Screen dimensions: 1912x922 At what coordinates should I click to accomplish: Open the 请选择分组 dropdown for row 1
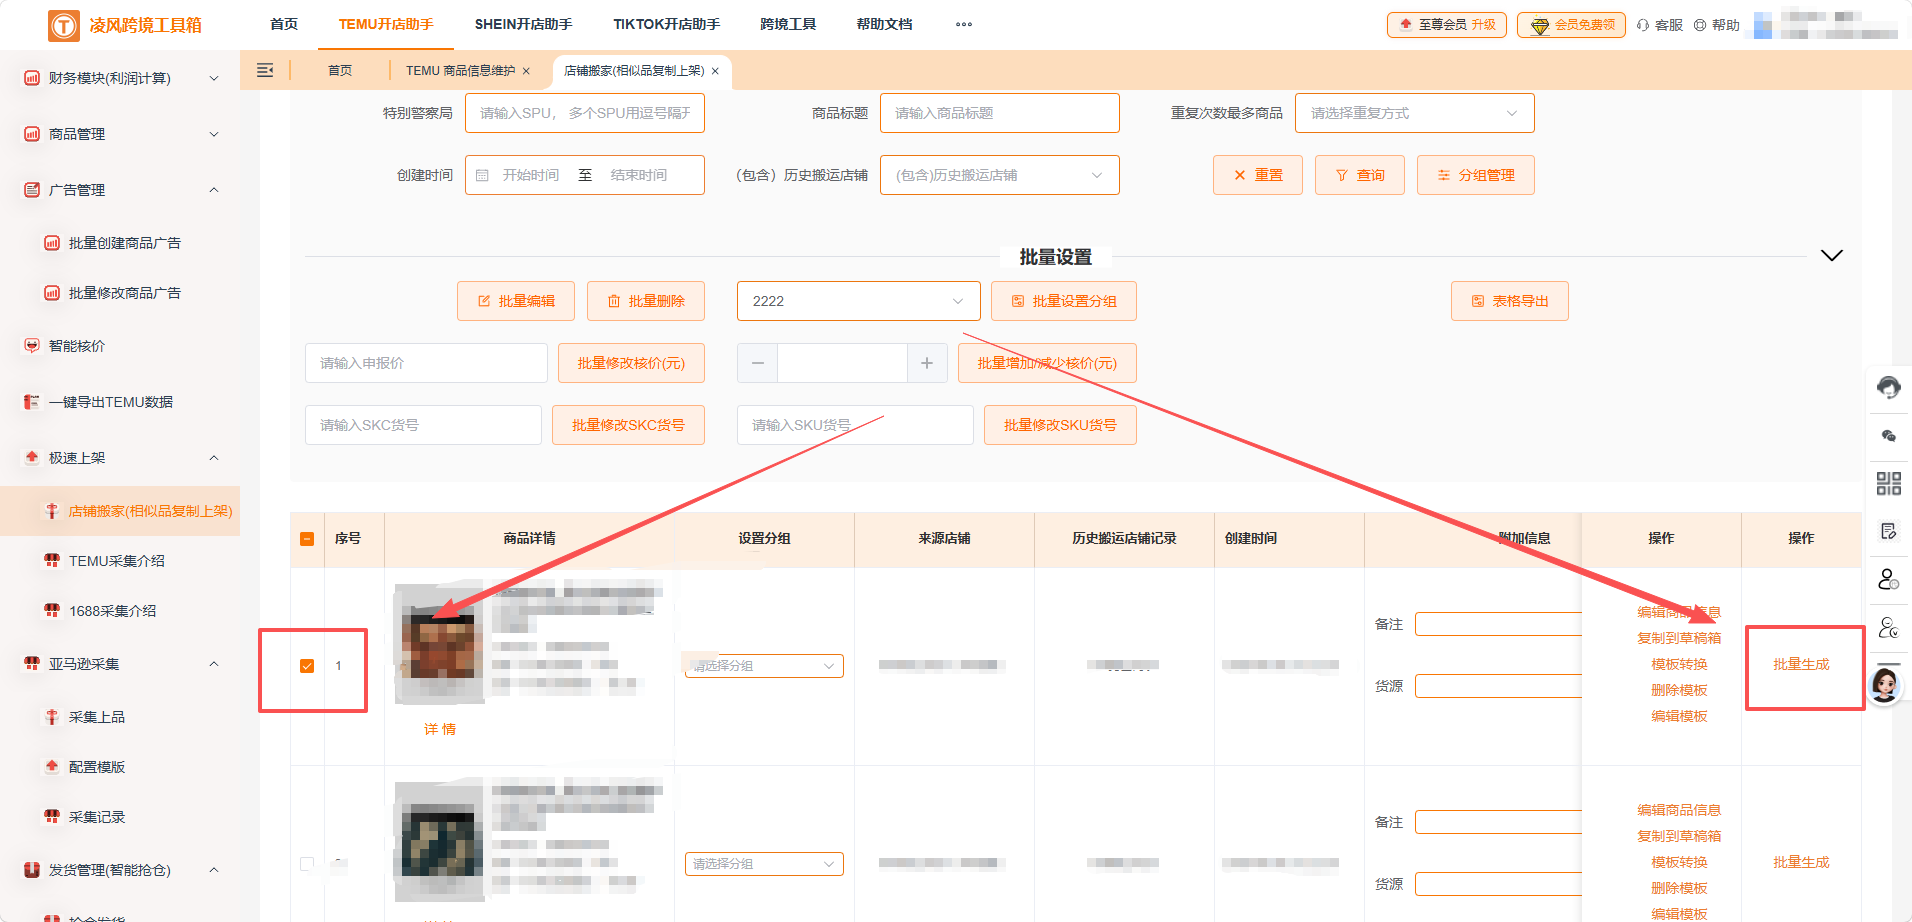(763, 665)
